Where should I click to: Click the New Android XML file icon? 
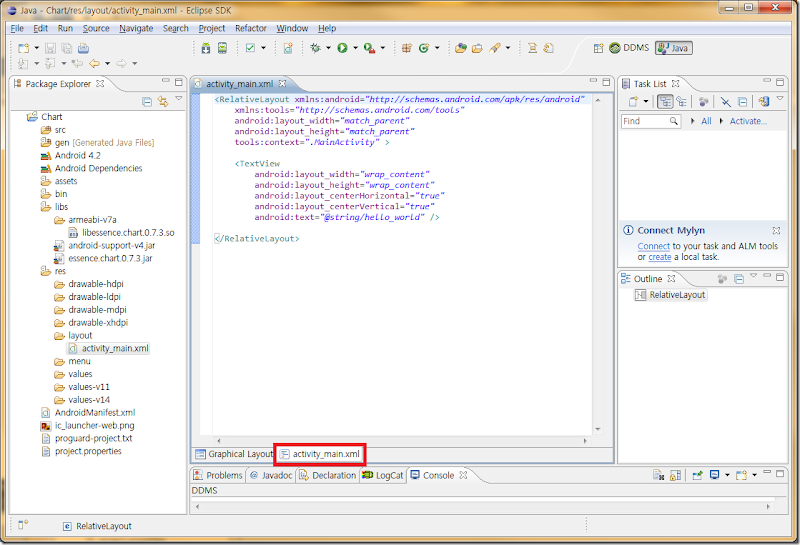coord(288,48)
